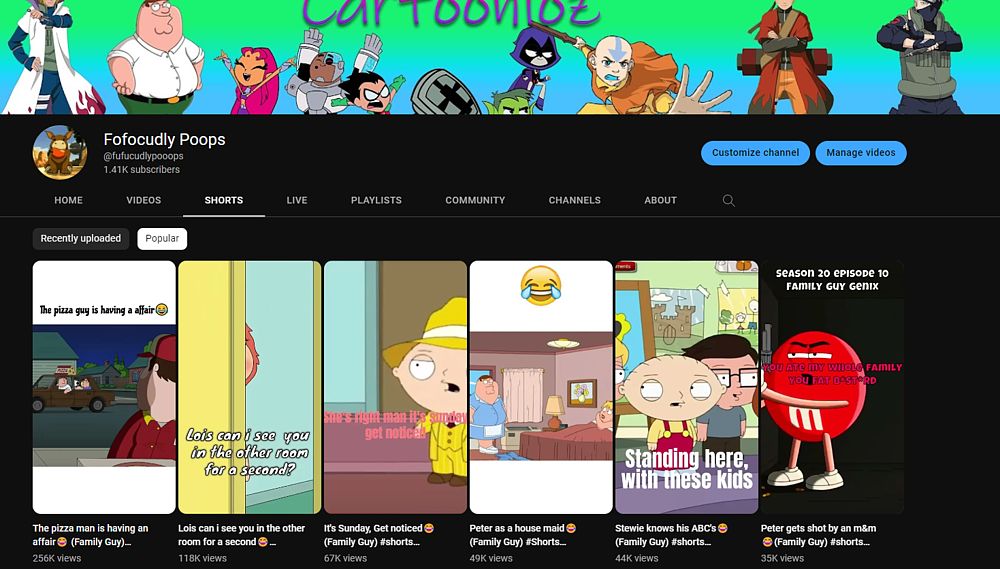Open the PLAYLISTS tab
The height and width of the screenshot is (569, 1000).
pos(376,200)
